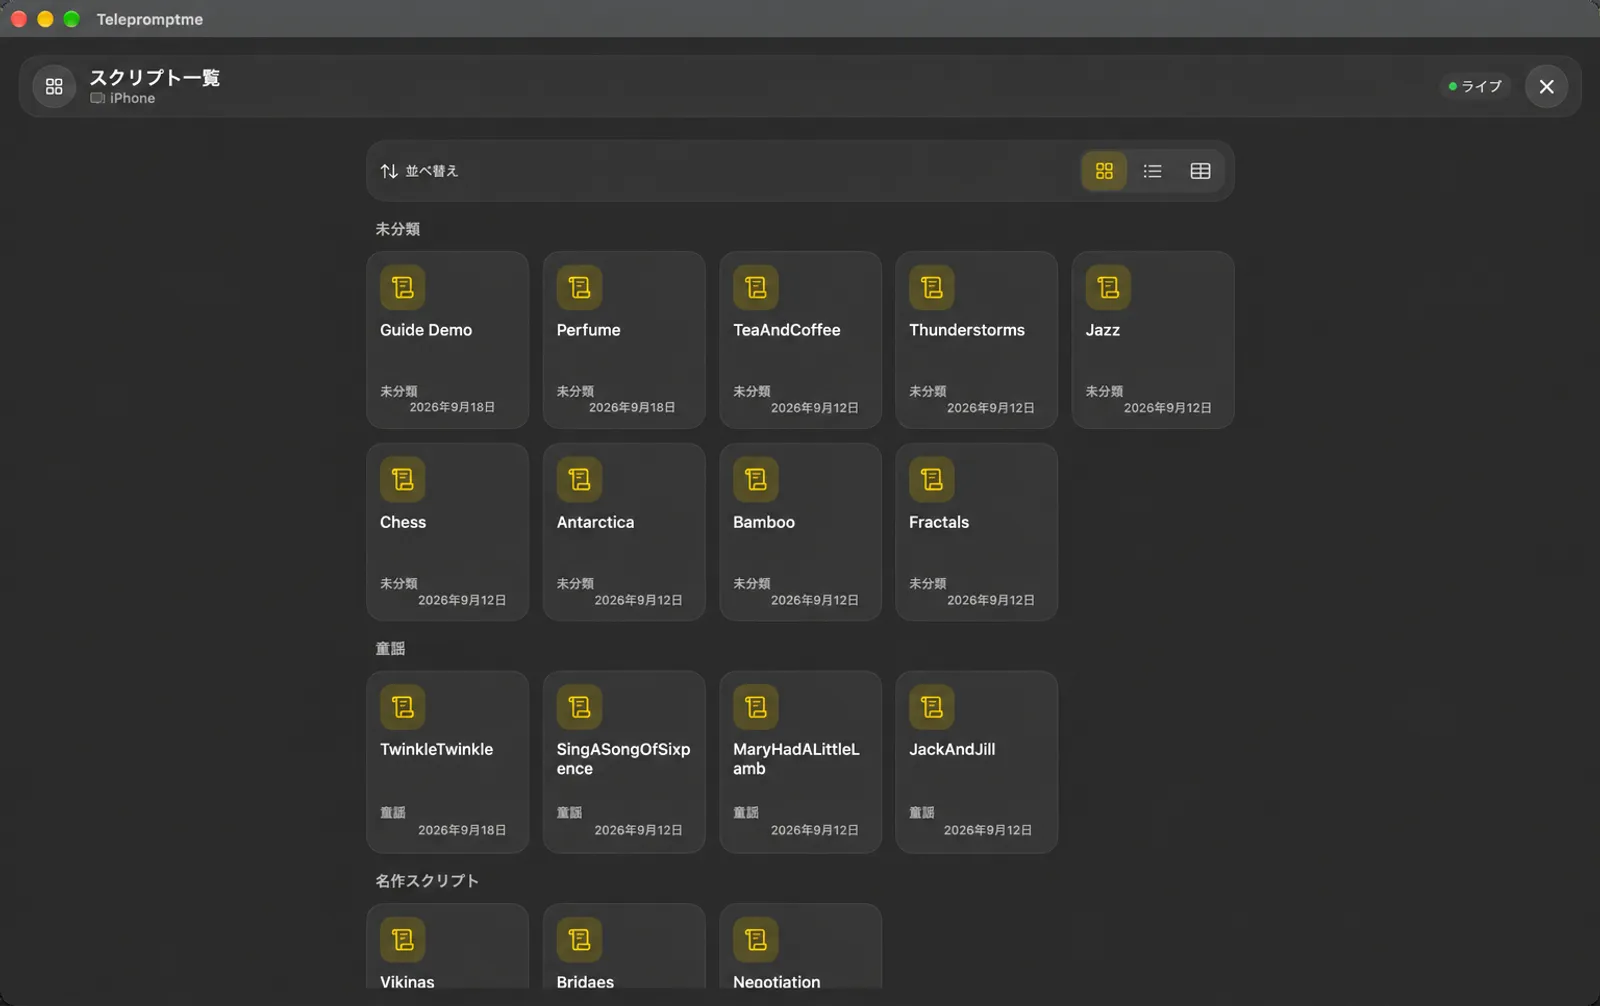1600x1006 pixels.
Task: Click the Jazz script icon
Action: pyautogui.click(x=1108, y=288)
